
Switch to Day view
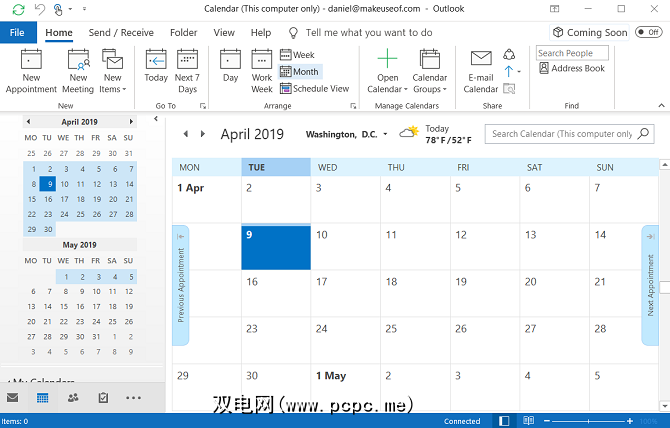coord(230,66)
